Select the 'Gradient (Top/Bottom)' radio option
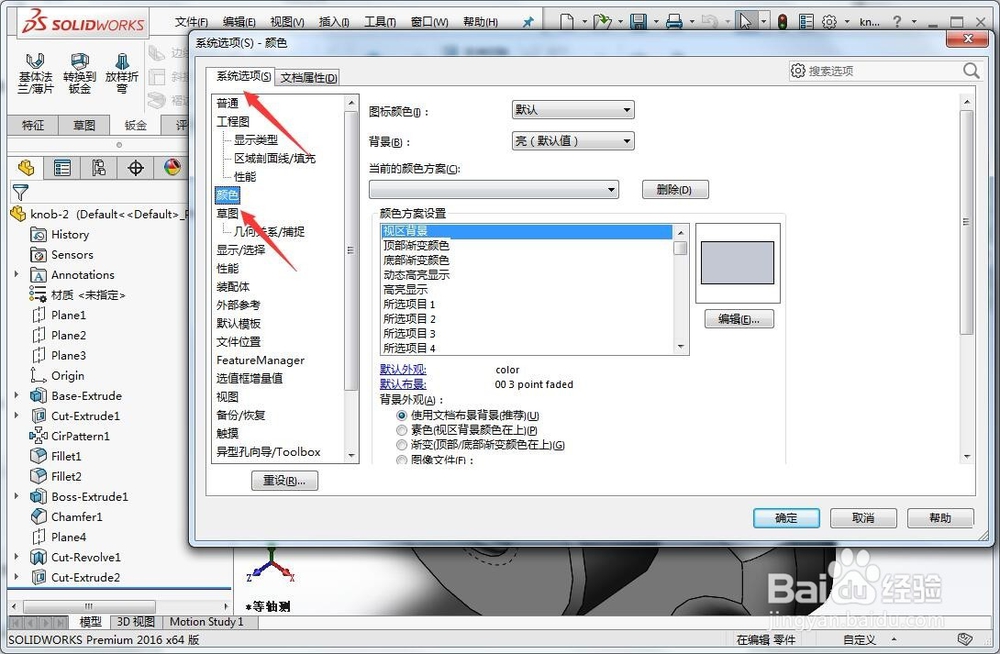 click(x=402, y=445)
